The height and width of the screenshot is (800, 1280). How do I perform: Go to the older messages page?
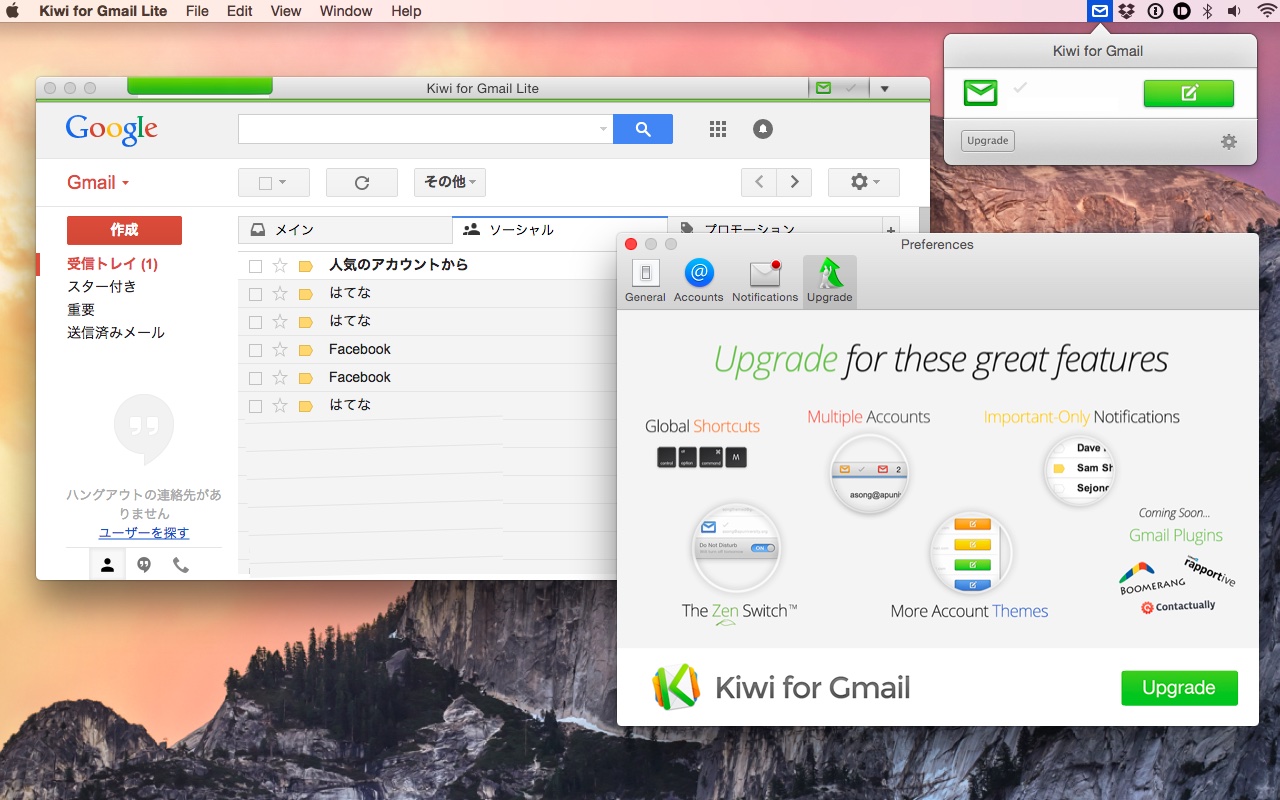794,182
